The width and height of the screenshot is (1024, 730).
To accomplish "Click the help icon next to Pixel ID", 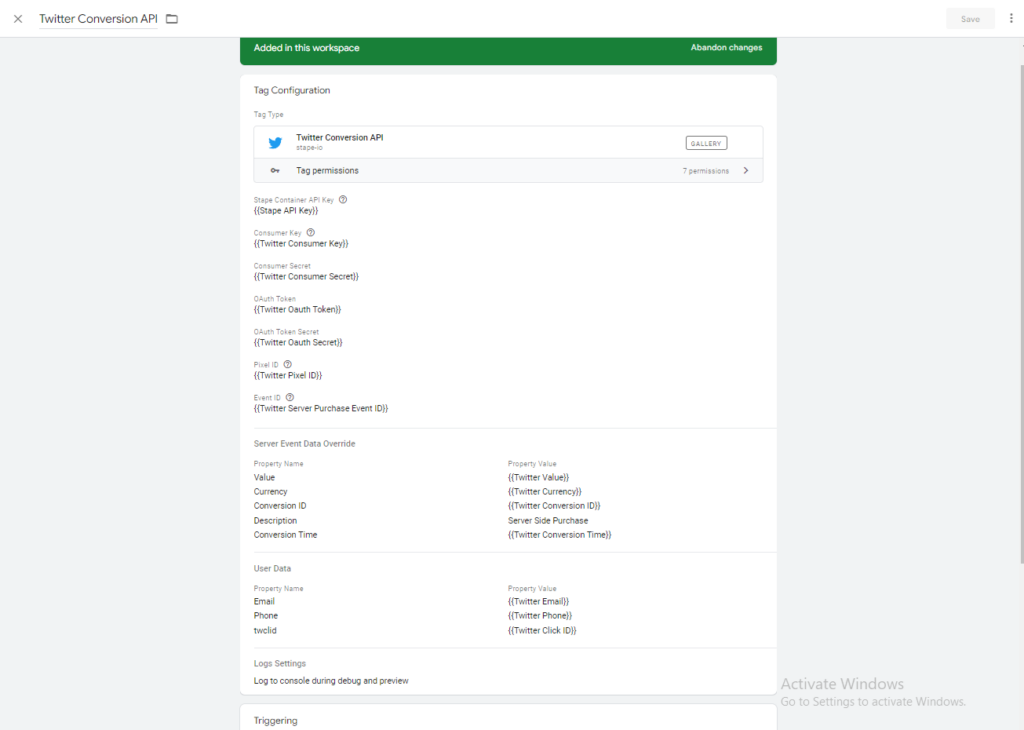I will 288,365.
